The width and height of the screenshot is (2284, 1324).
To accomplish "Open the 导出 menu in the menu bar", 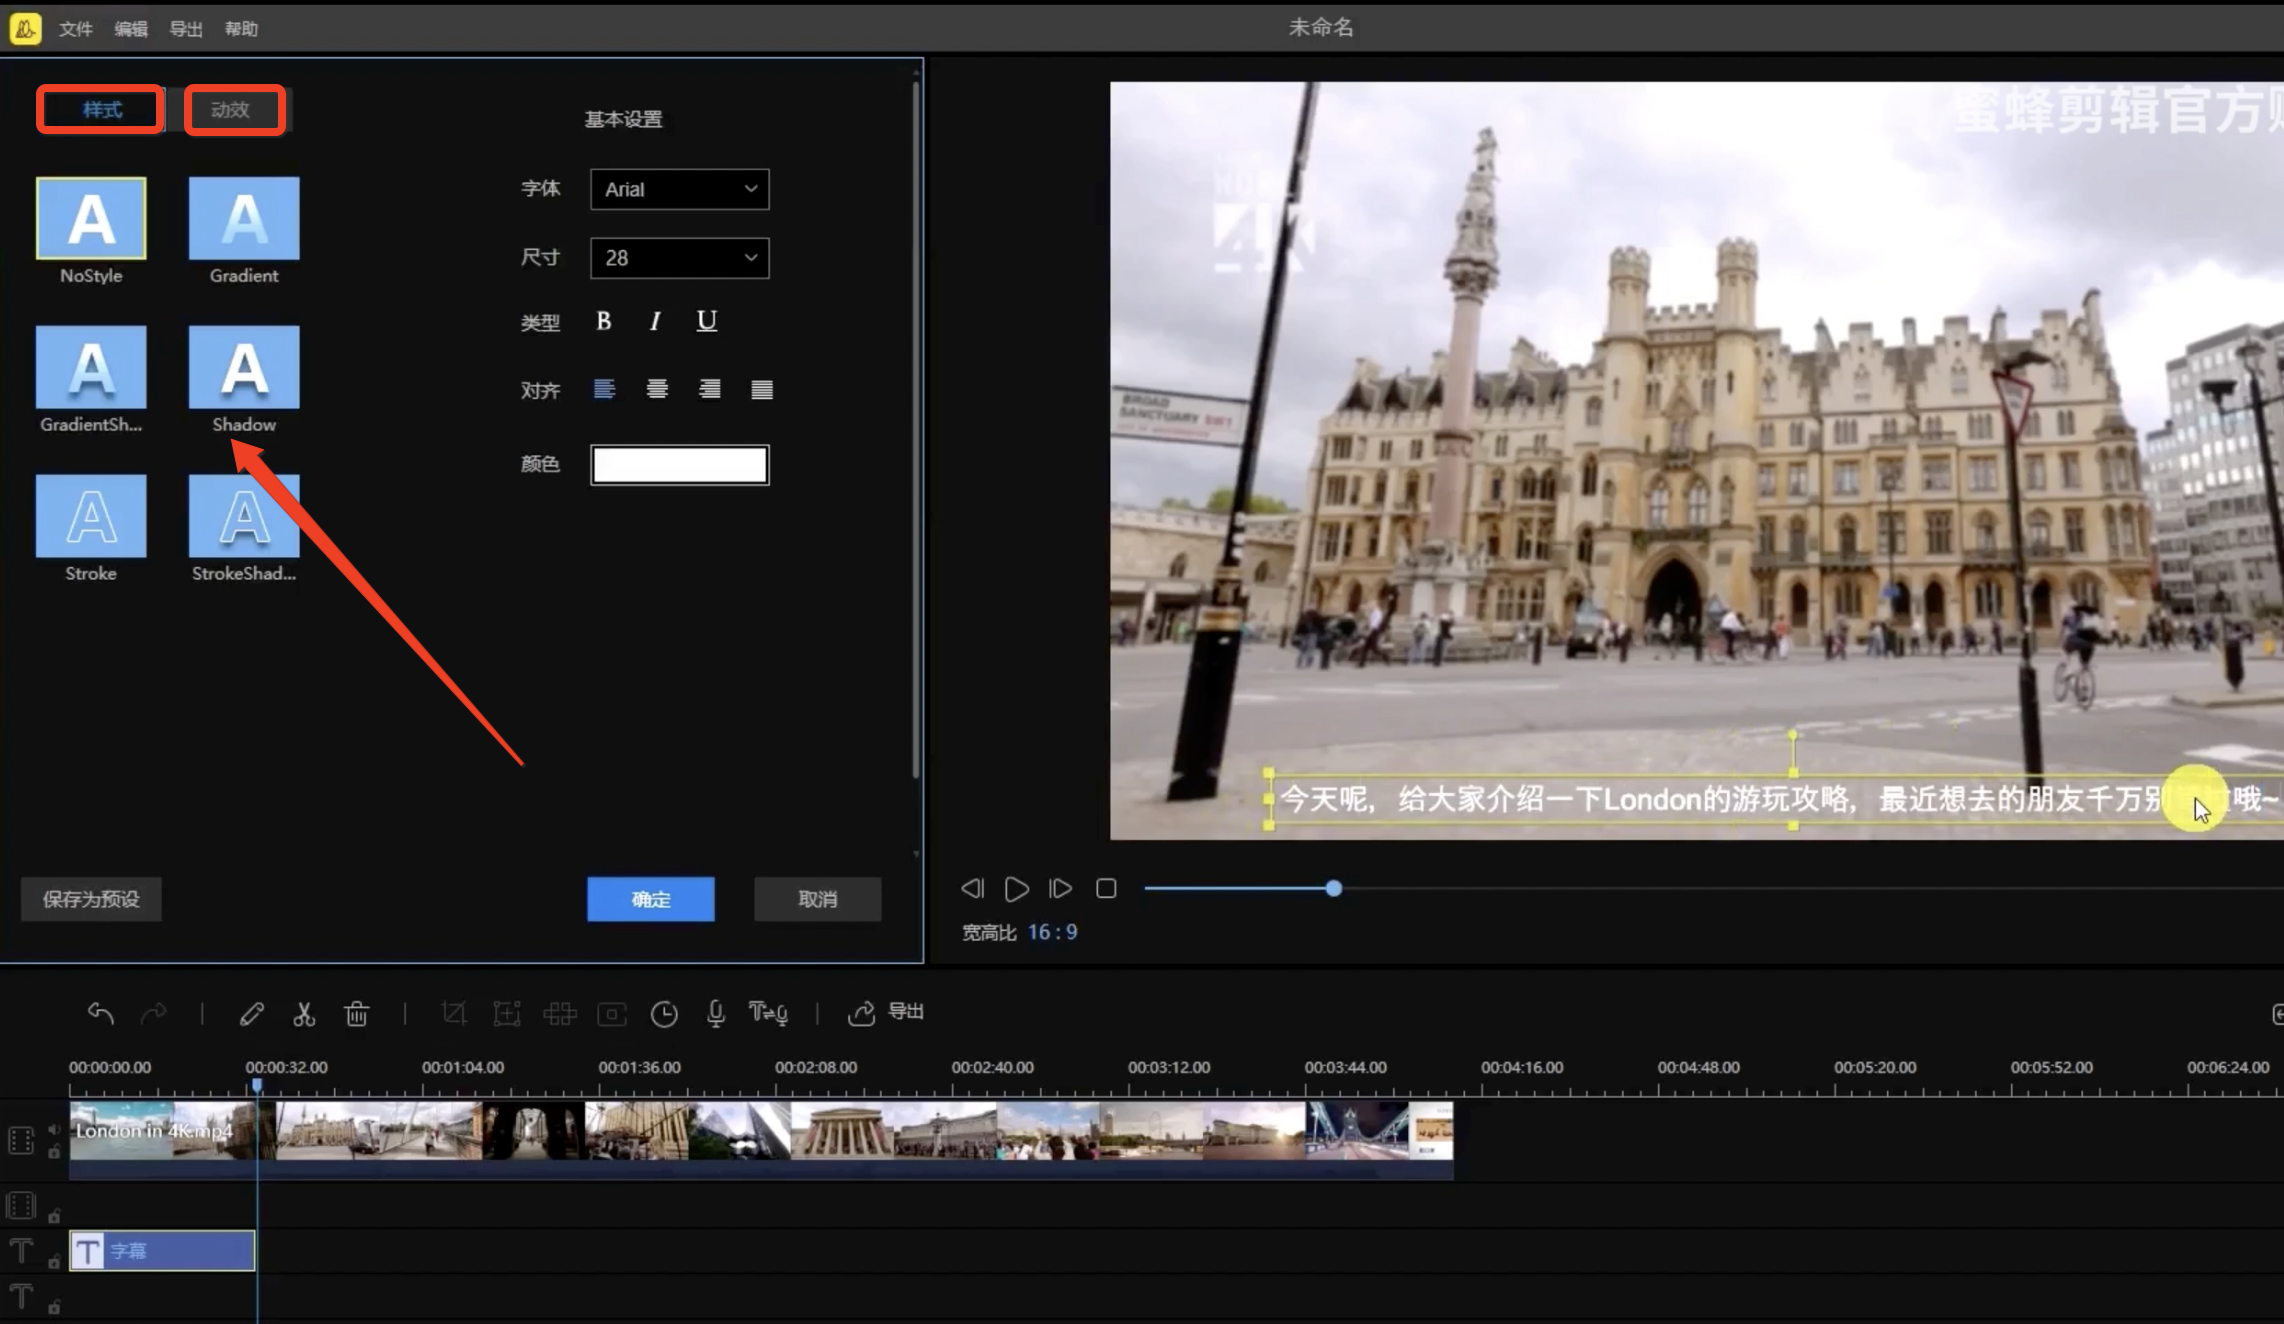I will [x=186, y=29].
